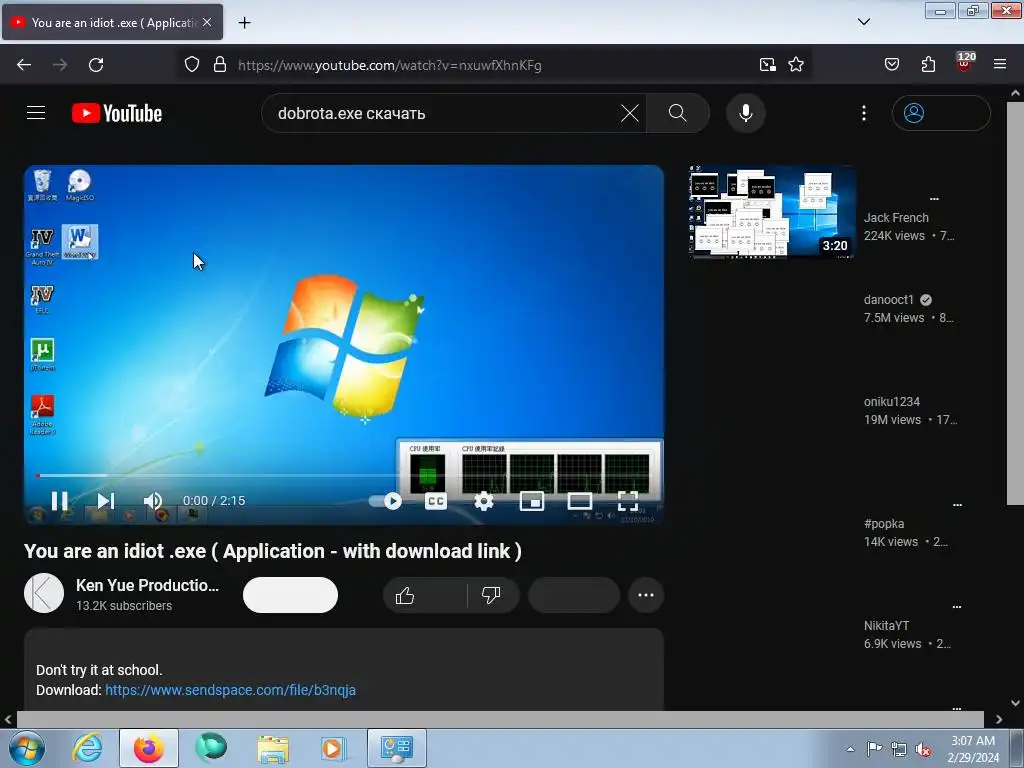Open the Windows Start menu orb
This screenshot has height=768, width=1024.
pos(27,748)
